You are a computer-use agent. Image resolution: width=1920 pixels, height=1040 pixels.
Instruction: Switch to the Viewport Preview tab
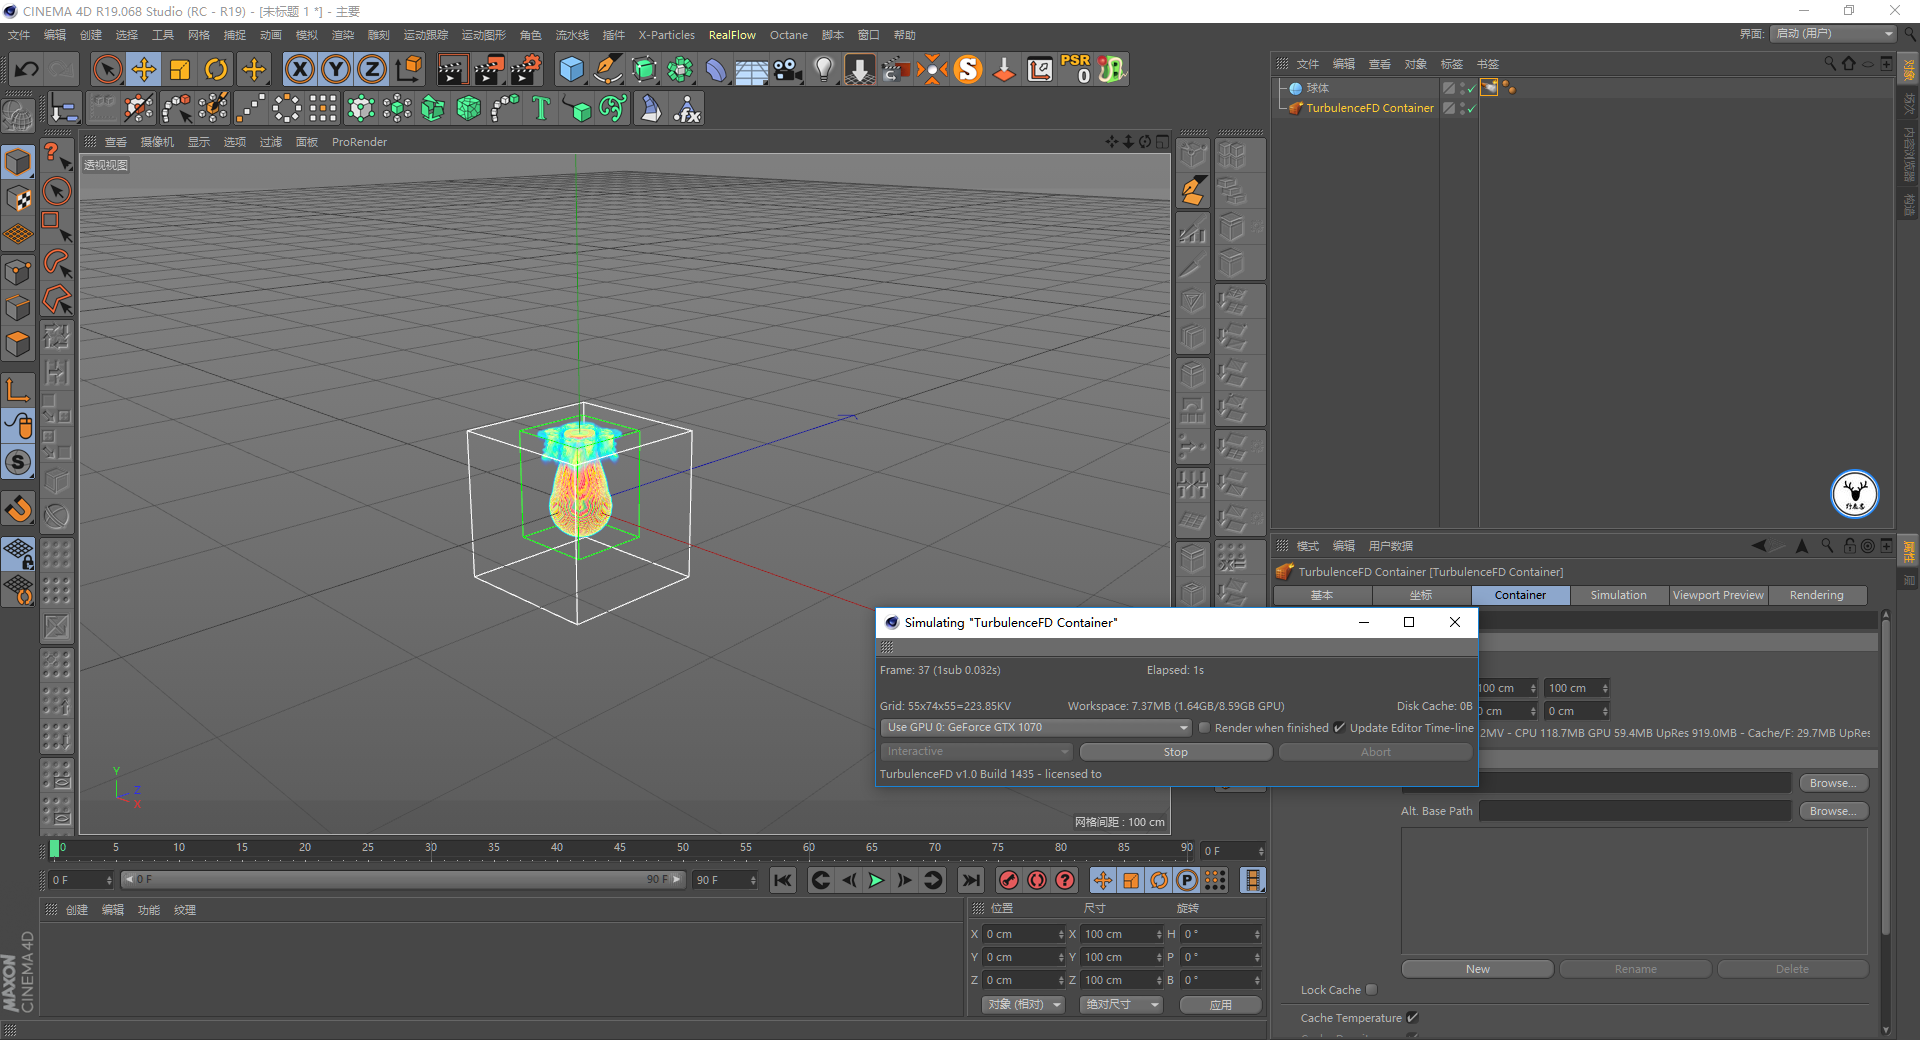click(1718, 595)
